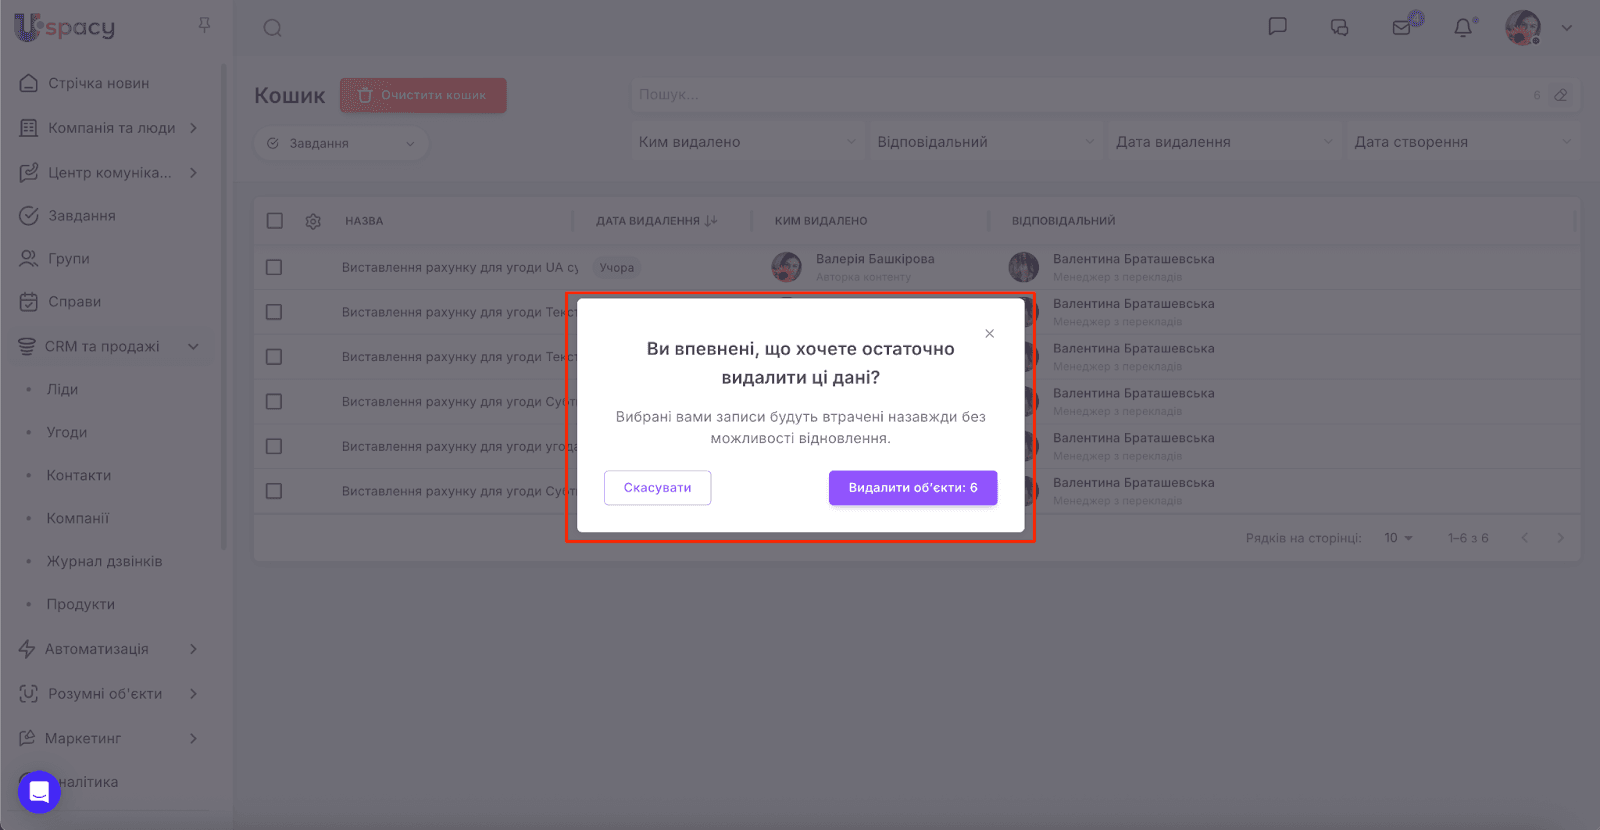Image resolution: width=1600 pixels, height=830 pixels.
Task: Click the Розумні об'єкти icon
Action: [x=29, y=694]
